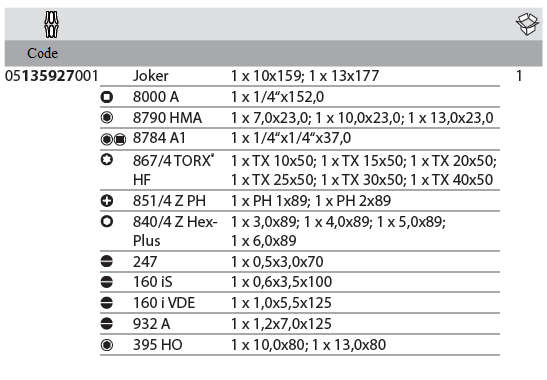Click the slotted icon beside 247

click(107, 261)
